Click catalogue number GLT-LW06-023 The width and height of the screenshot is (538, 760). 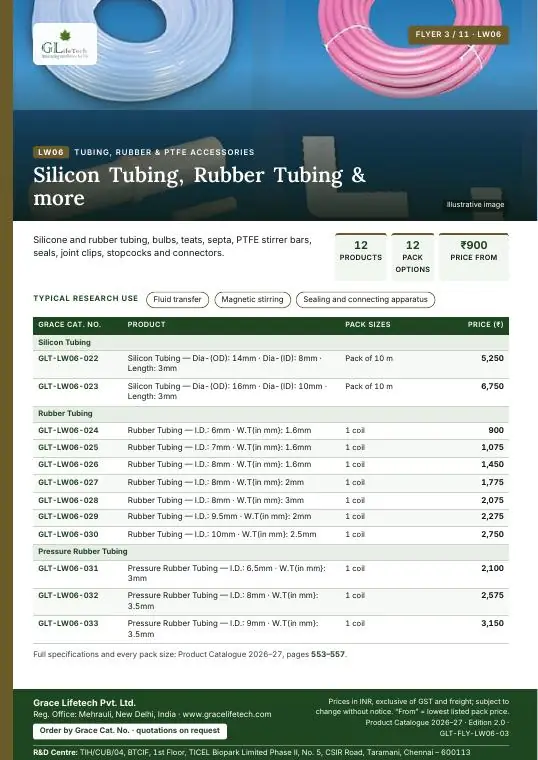(x=68, y=386)
